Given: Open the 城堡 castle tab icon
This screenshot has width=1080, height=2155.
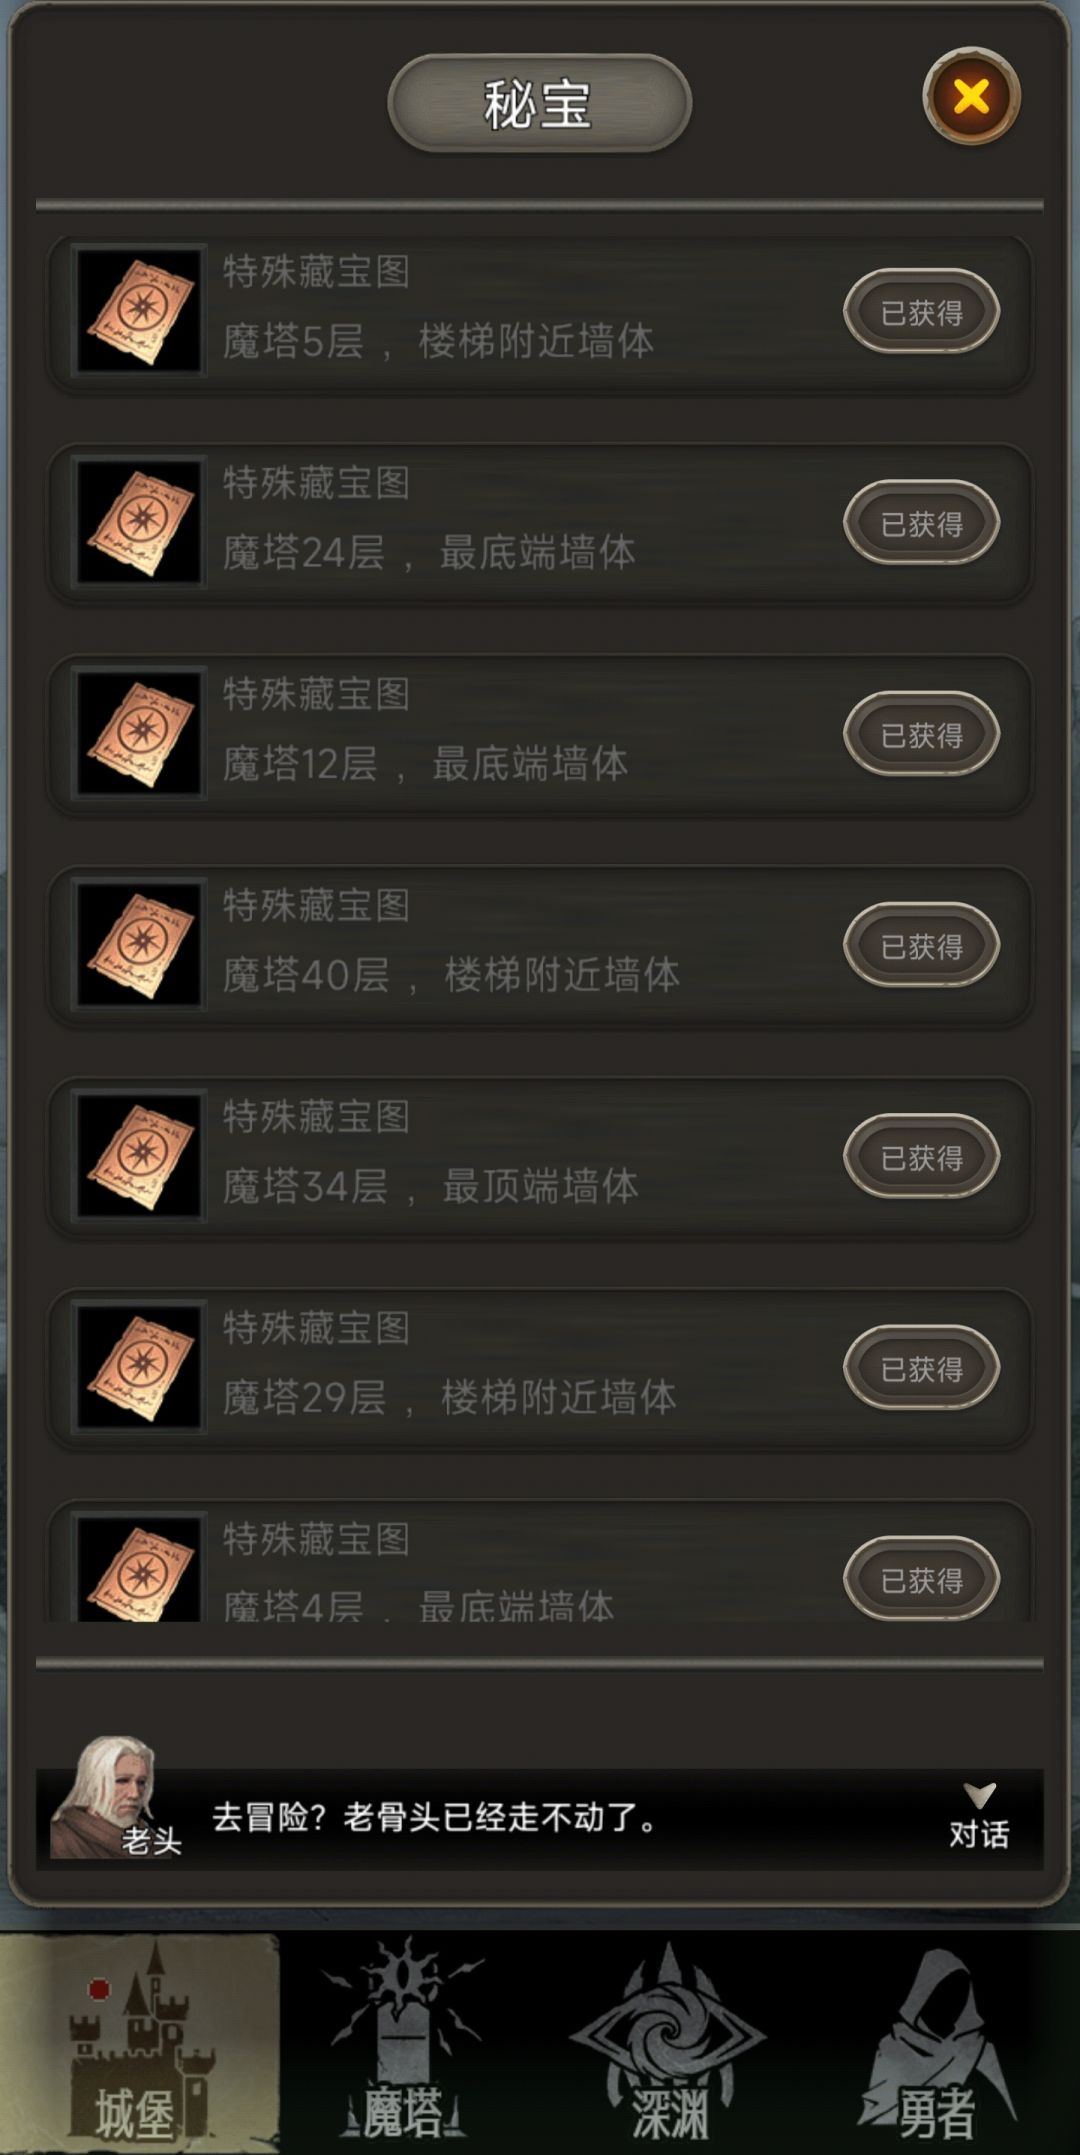Looking at the screenshot, I should click(140, 2042).
